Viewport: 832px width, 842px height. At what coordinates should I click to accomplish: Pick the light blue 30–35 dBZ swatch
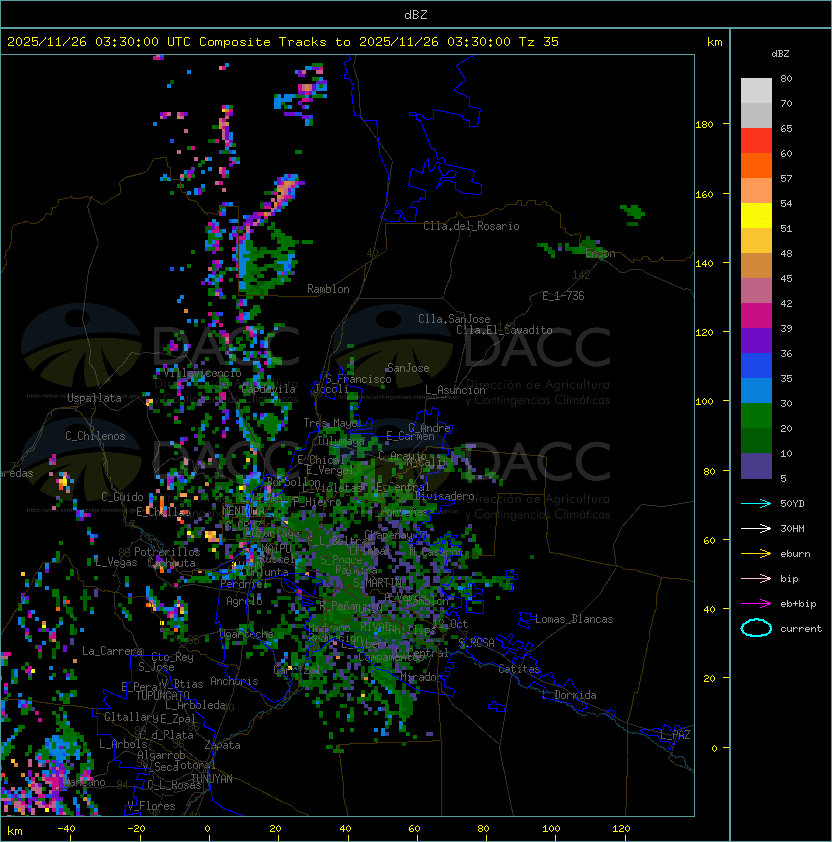coord(756,390)
